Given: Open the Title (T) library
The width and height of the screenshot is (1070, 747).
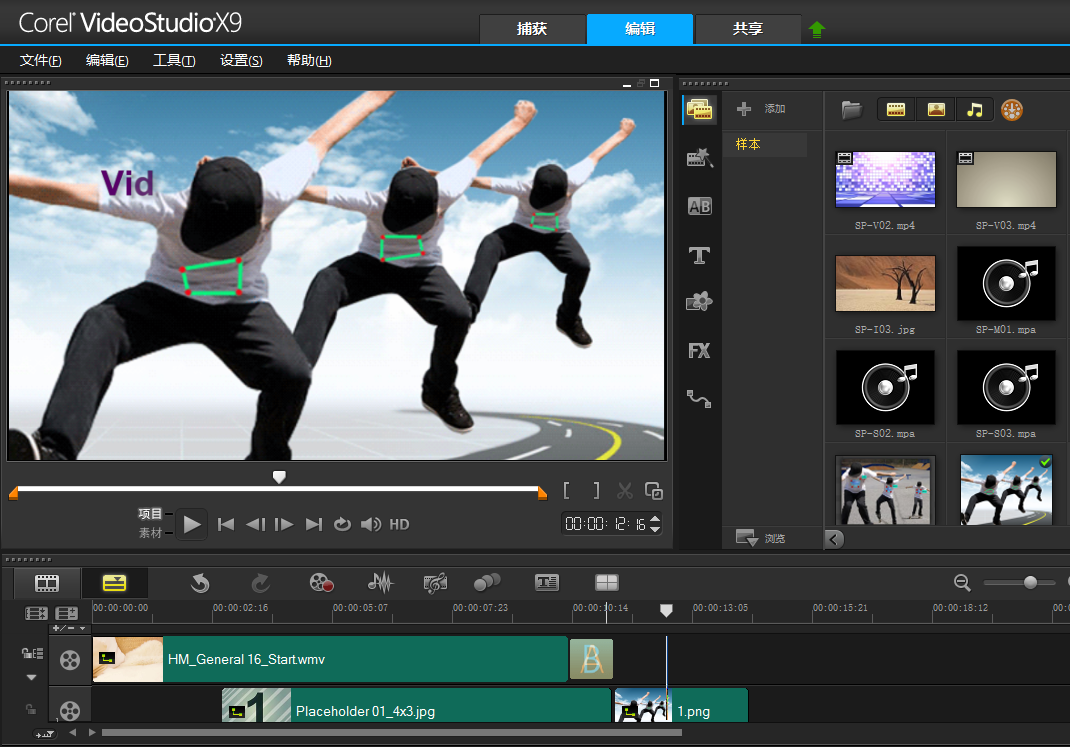Looking at the screenshot, I should [699, 255].
